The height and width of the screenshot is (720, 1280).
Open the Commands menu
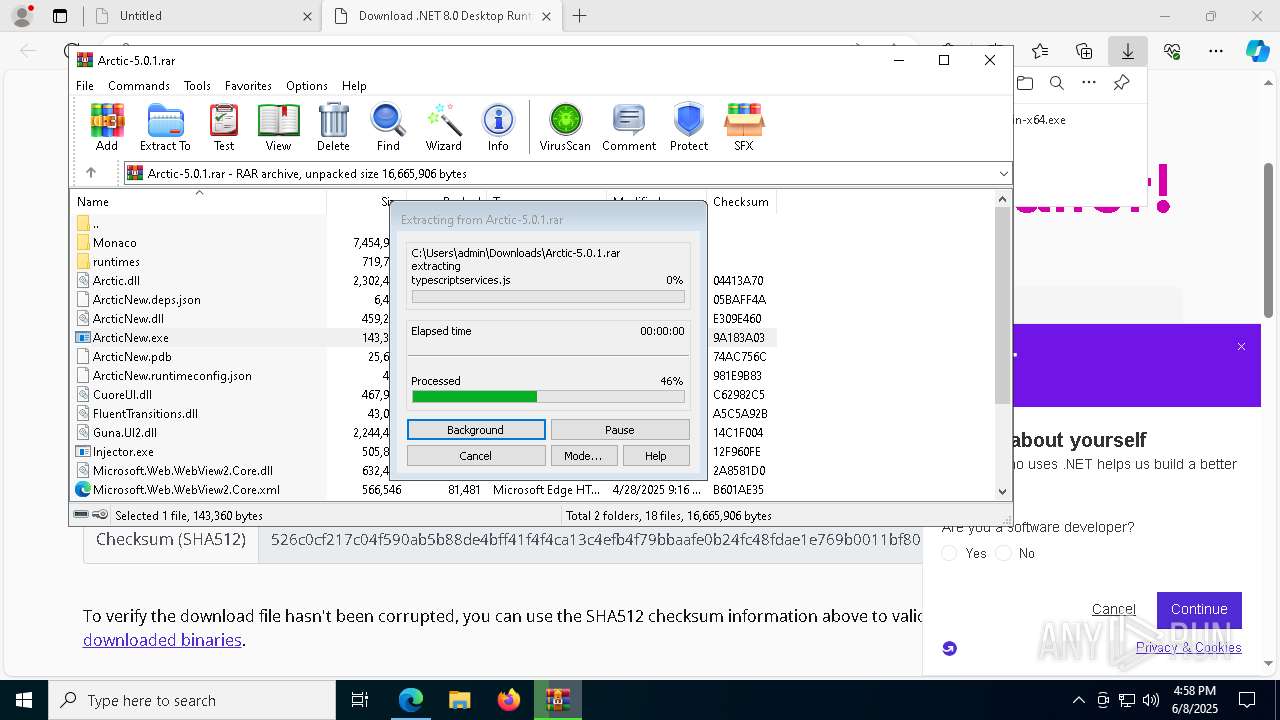(139, 86)
